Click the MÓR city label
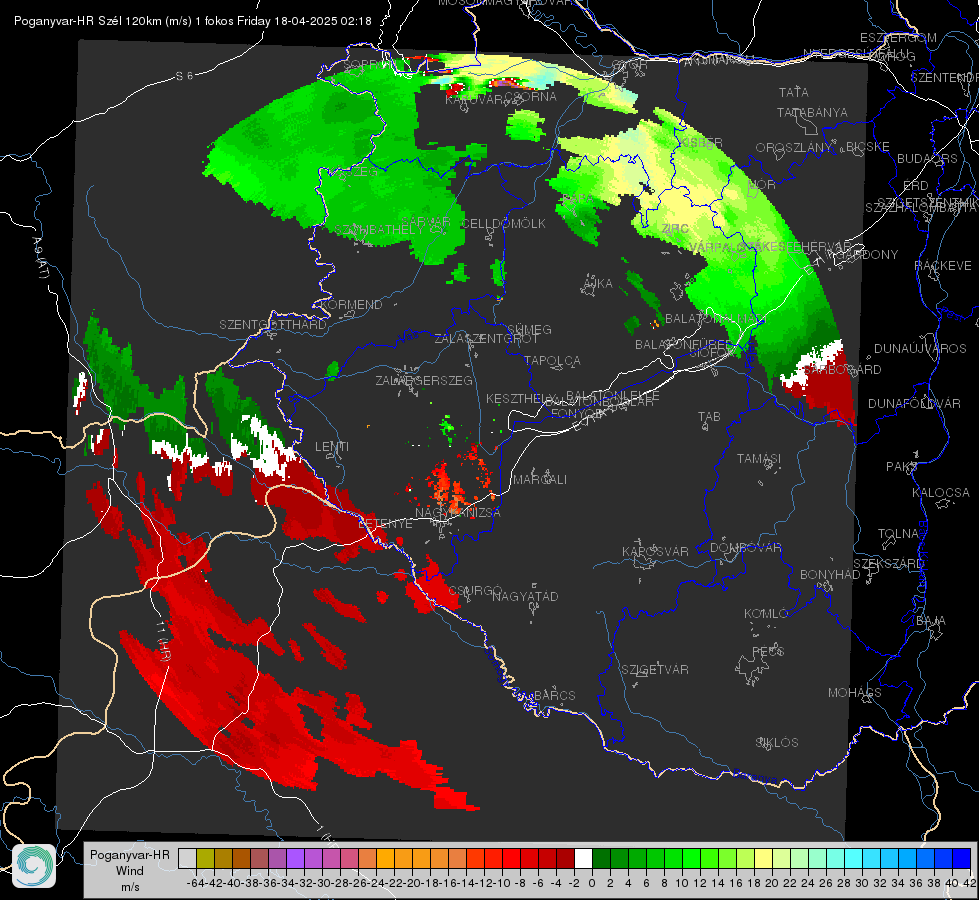The width and height of the screenshot is (979, 900). coord(762,185)
